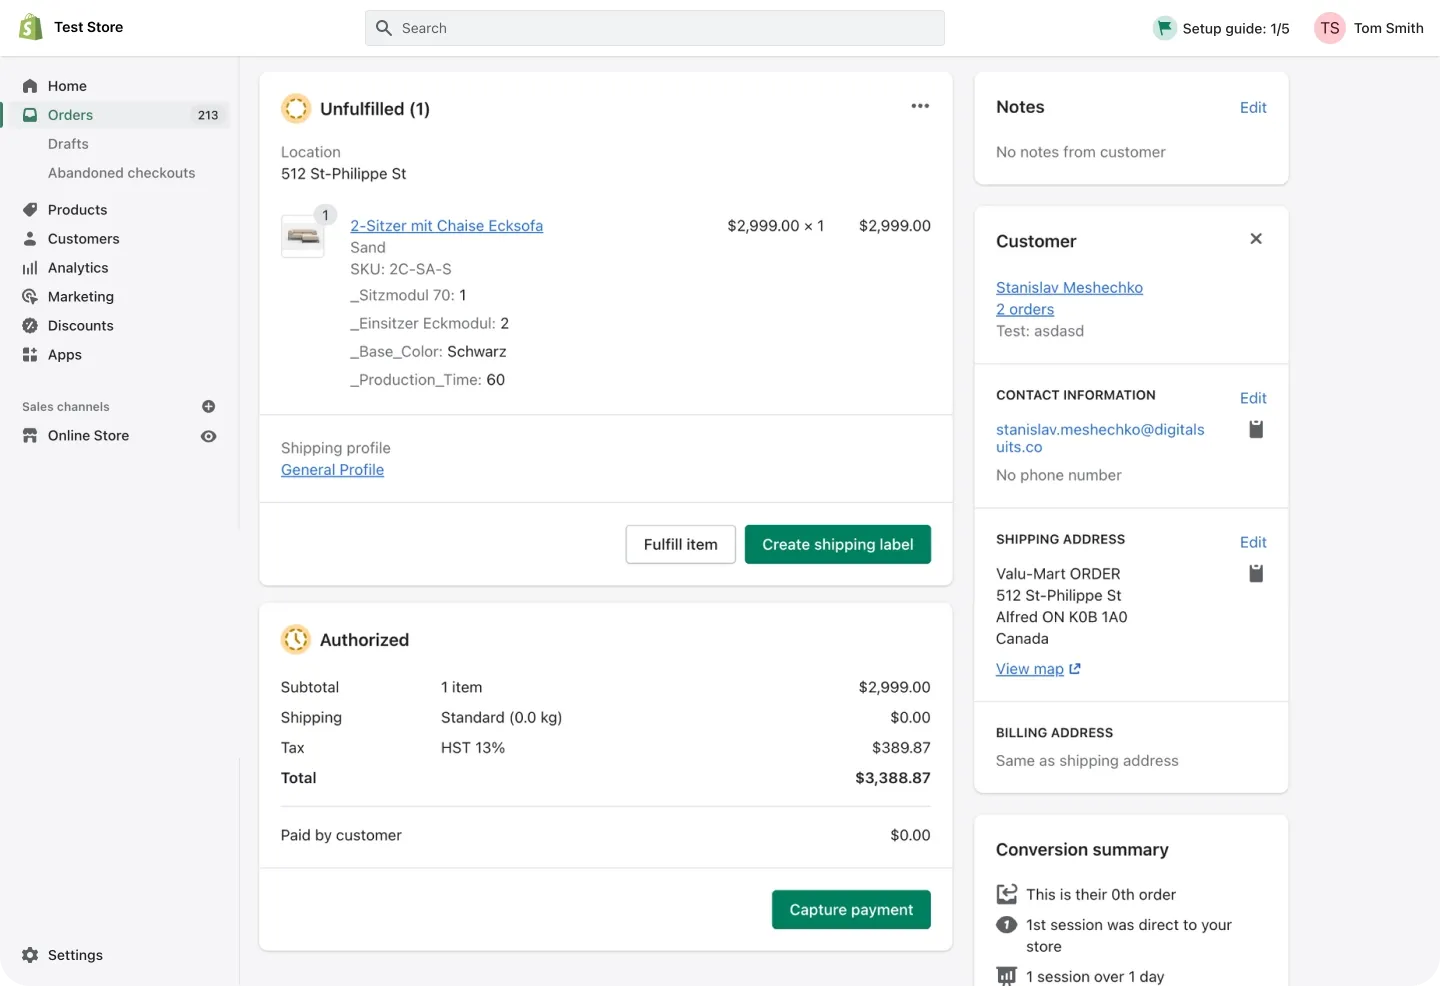The height and width of the screenshot is (986, 1440).
Task: View Online Store via eye icon
Action: click(x=208, y=436)
